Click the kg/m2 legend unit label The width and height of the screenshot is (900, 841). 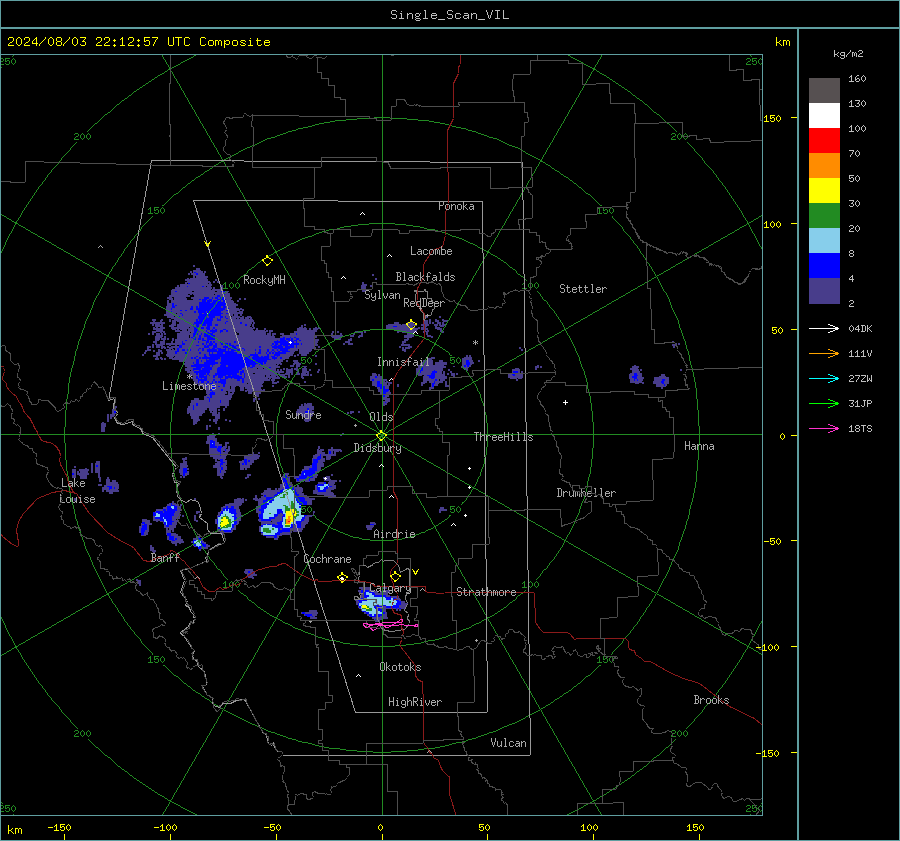click(x=848, y=54)
